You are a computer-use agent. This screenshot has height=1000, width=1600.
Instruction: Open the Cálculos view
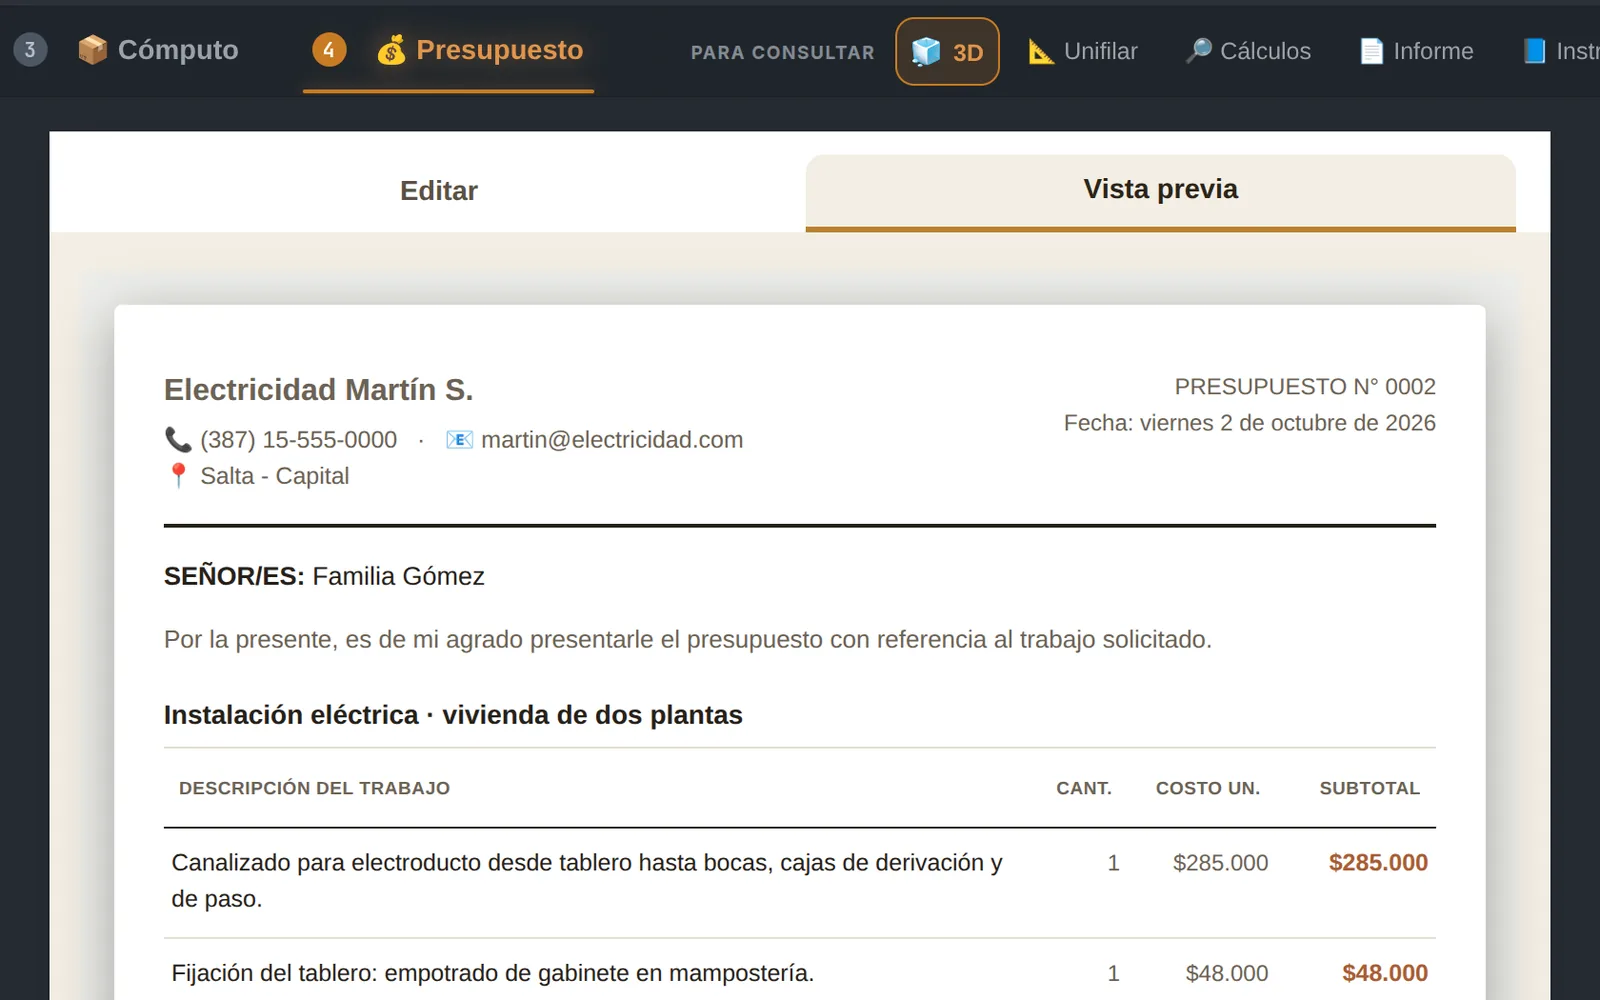tap(1248, 51)
